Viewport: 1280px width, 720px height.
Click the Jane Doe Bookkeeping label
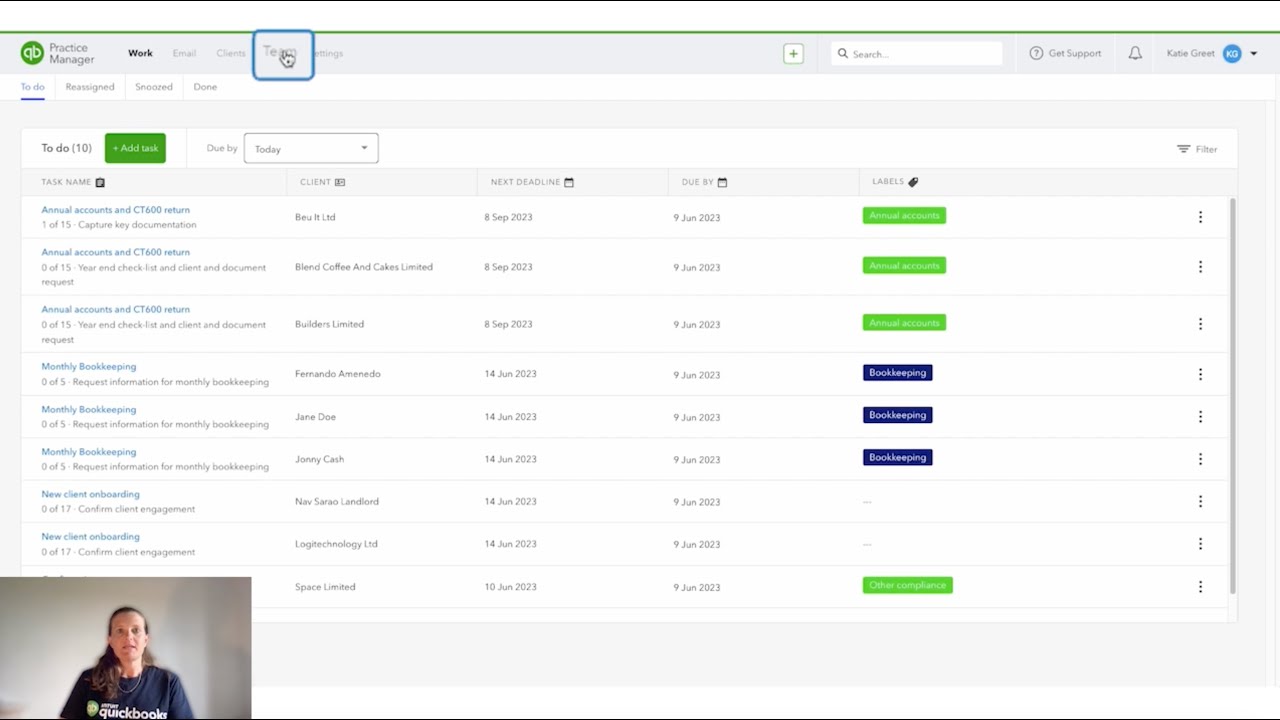coord(897,414)
